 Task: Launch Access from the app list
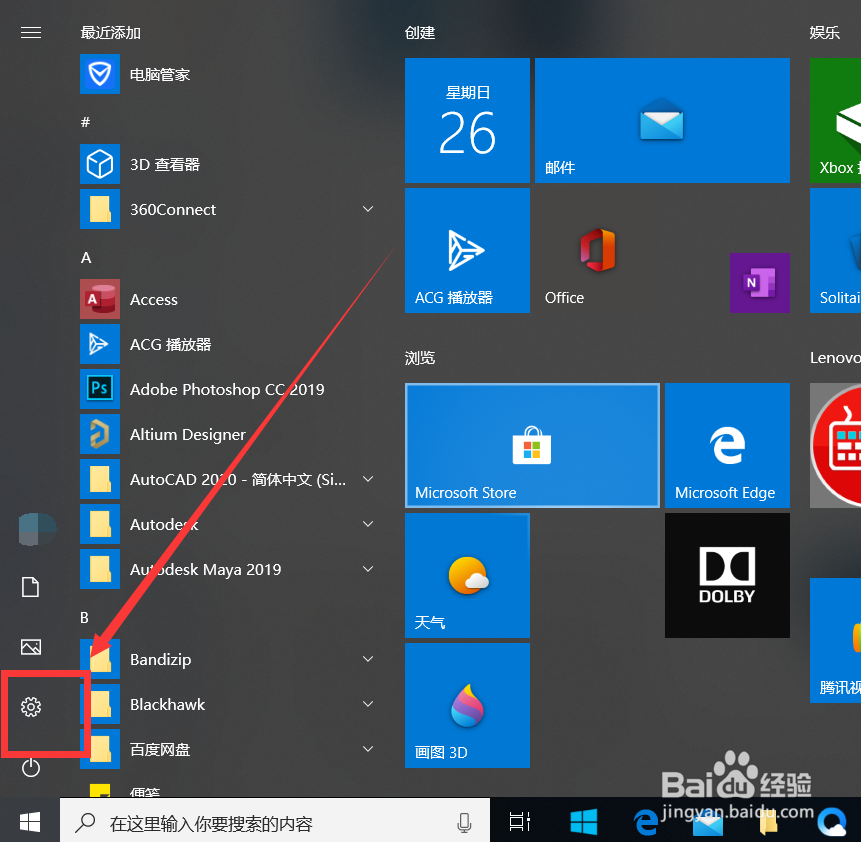click(x=228, y=299)
